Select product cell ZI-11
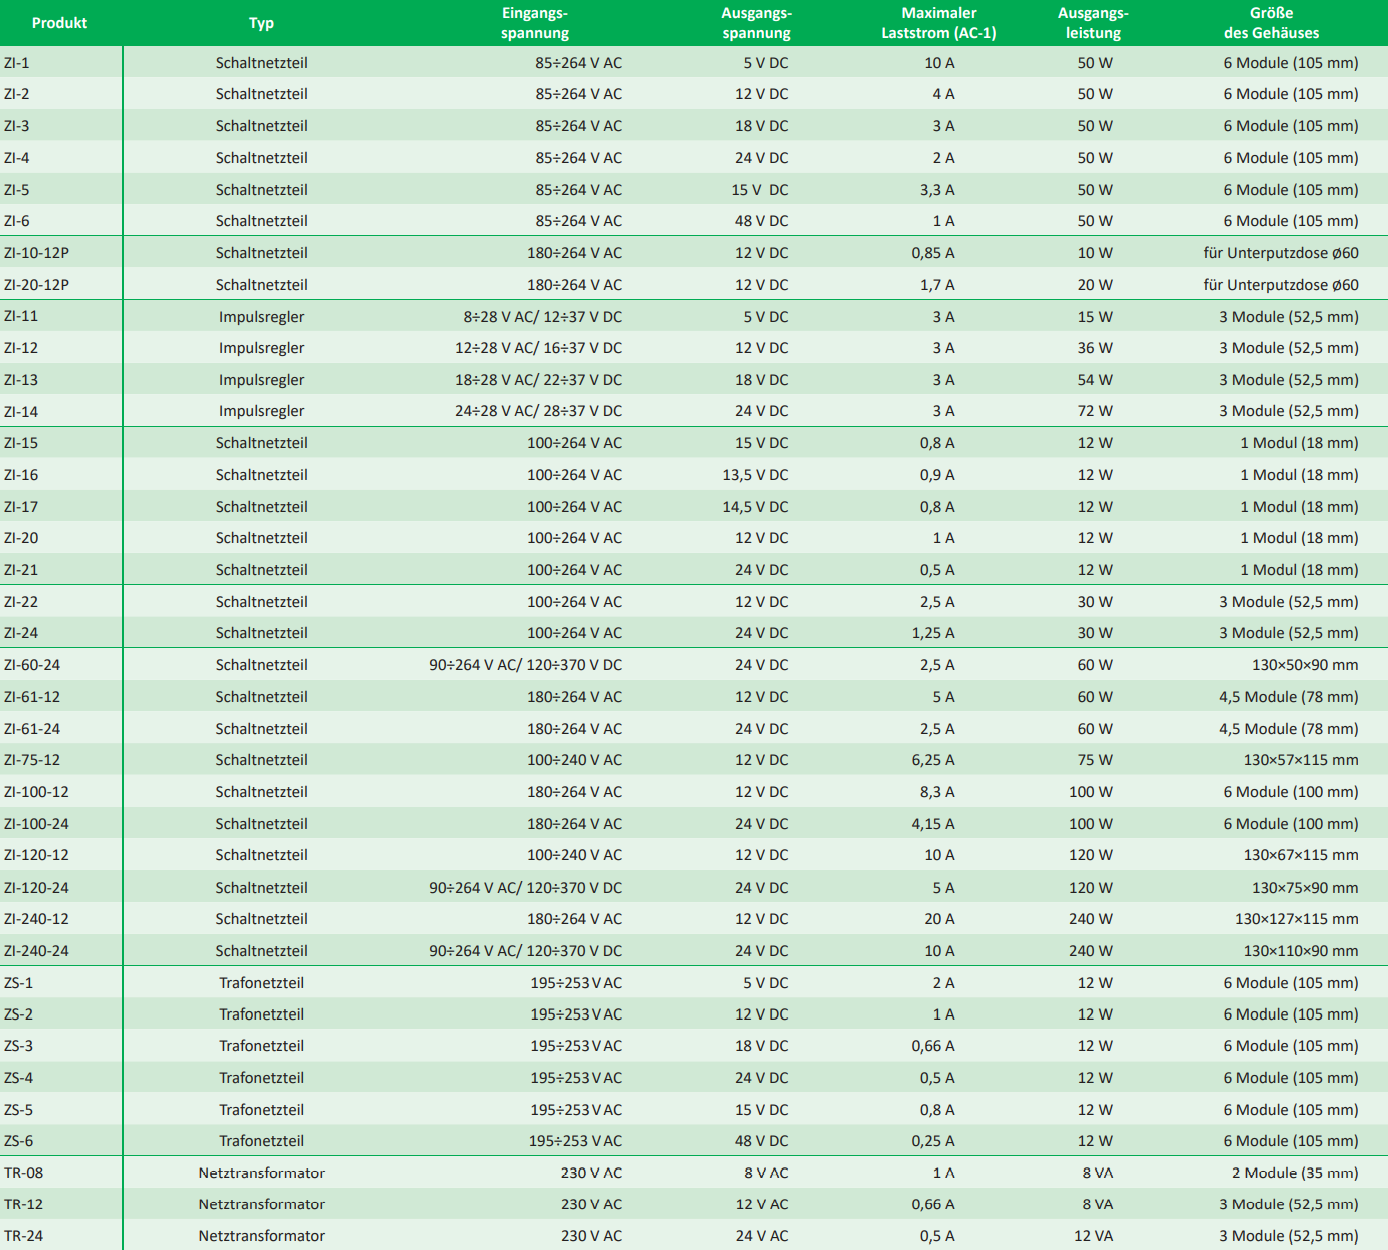Screen dimensions: 1388x1250 21,316
